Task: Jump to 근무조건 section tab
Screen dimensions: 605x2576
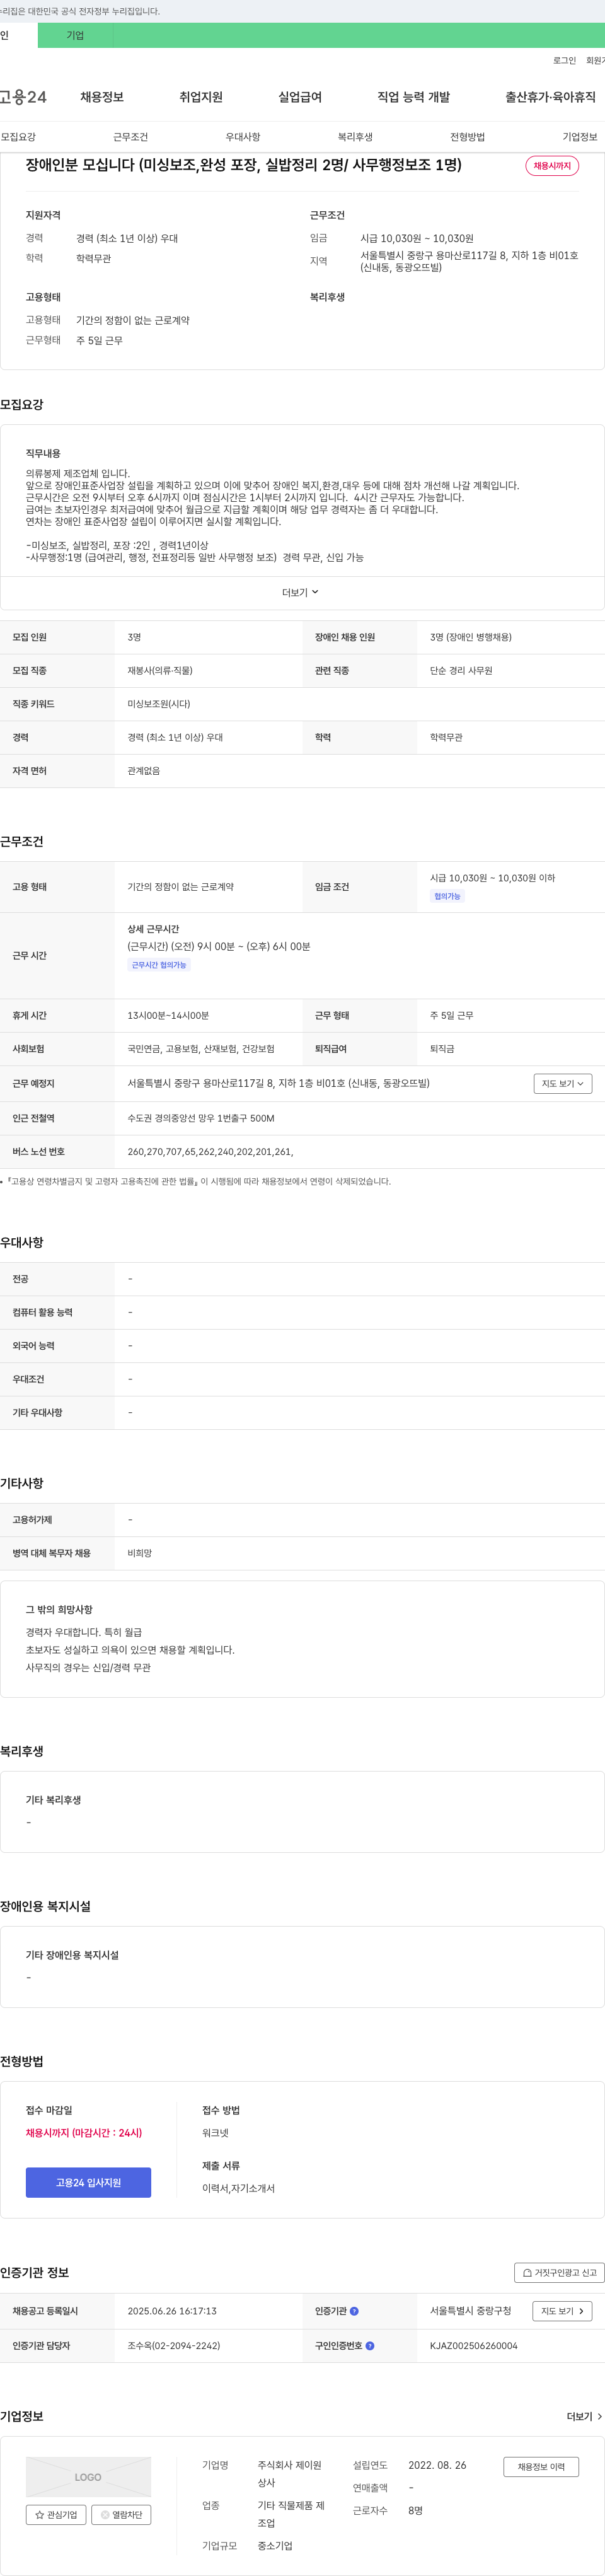Action: (x=130, y=137)
